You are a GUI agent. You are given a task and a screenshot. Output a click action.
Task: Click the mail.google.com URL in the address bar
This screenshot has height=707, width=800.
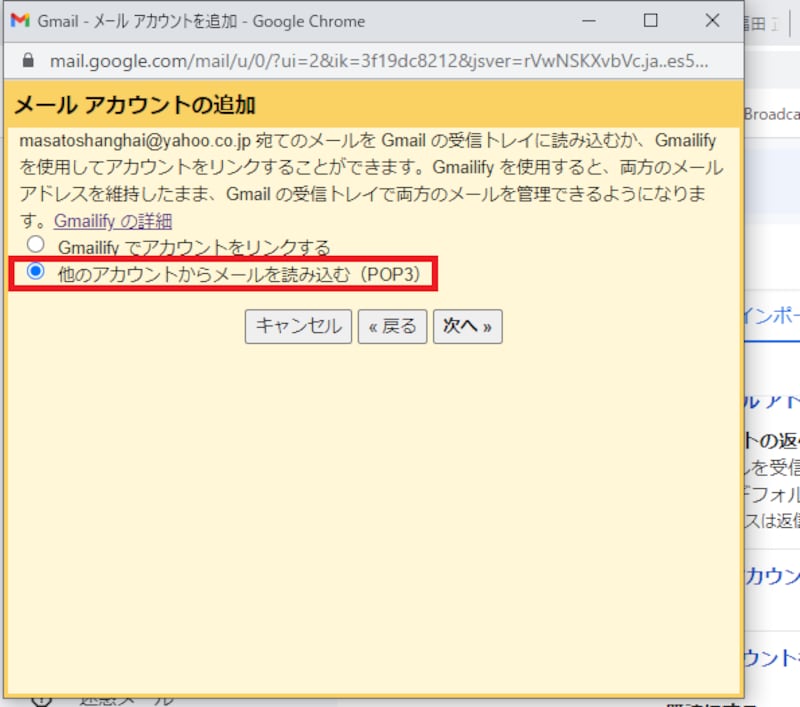coord(380,60)
